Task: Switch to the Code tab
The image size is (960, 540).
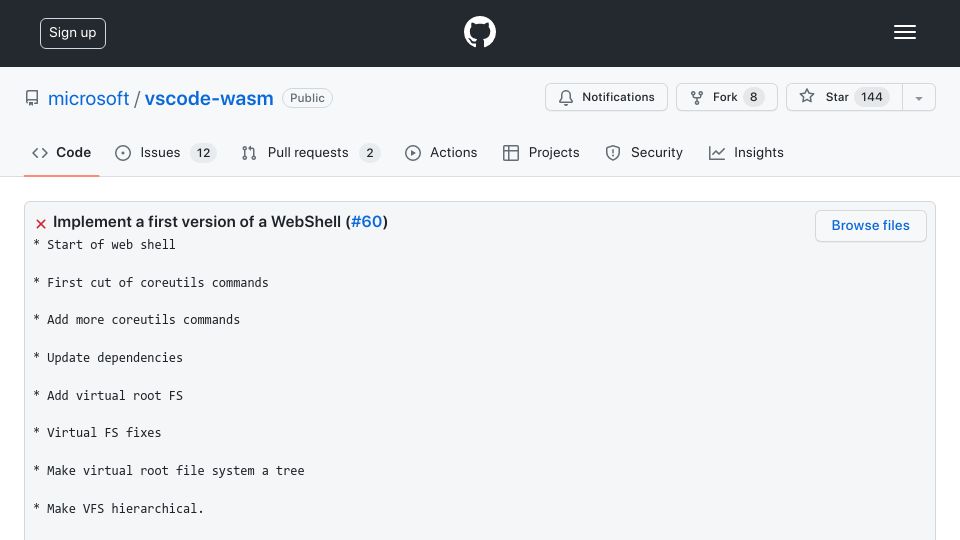Action: click(61, 152)
